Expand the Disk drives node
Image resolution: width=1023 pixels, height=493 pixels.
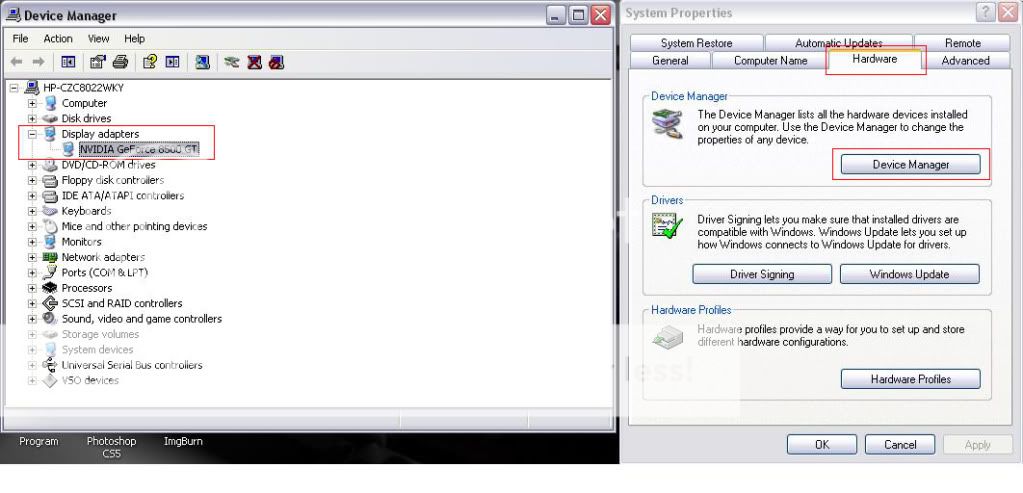[x=32, y=119]
